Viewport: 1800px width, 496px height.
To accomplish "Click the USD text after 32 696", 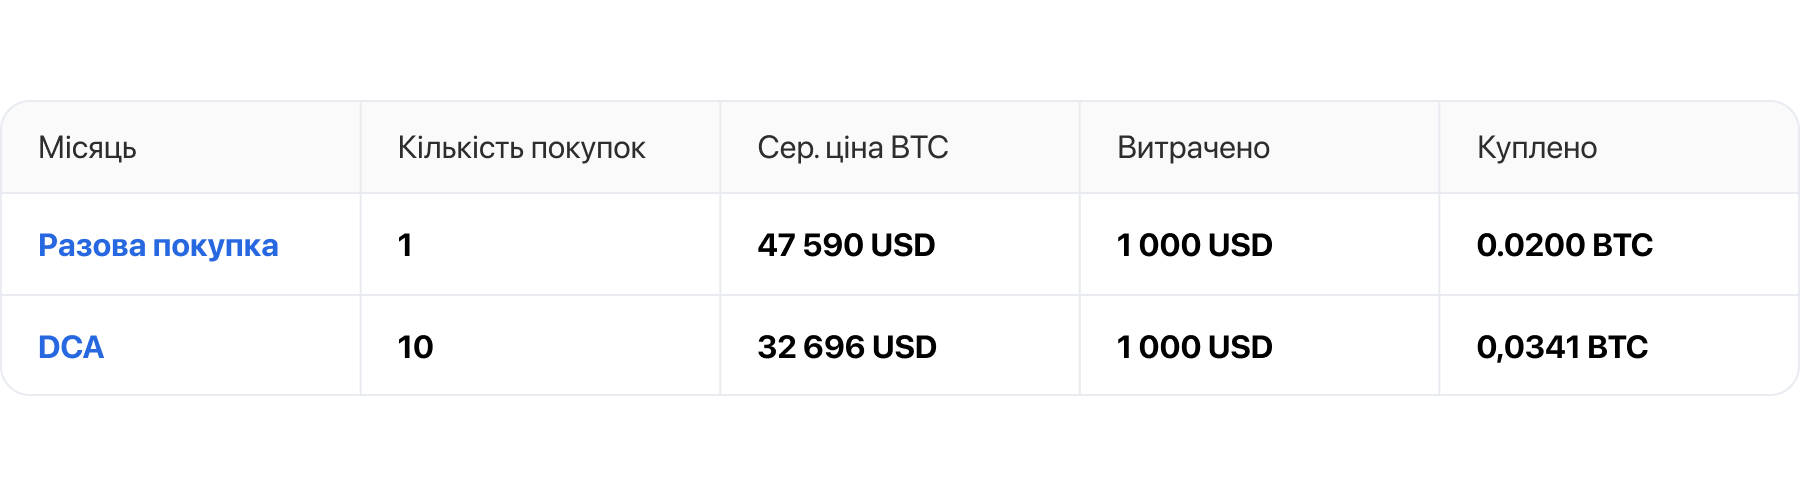I will click(905, 347).
